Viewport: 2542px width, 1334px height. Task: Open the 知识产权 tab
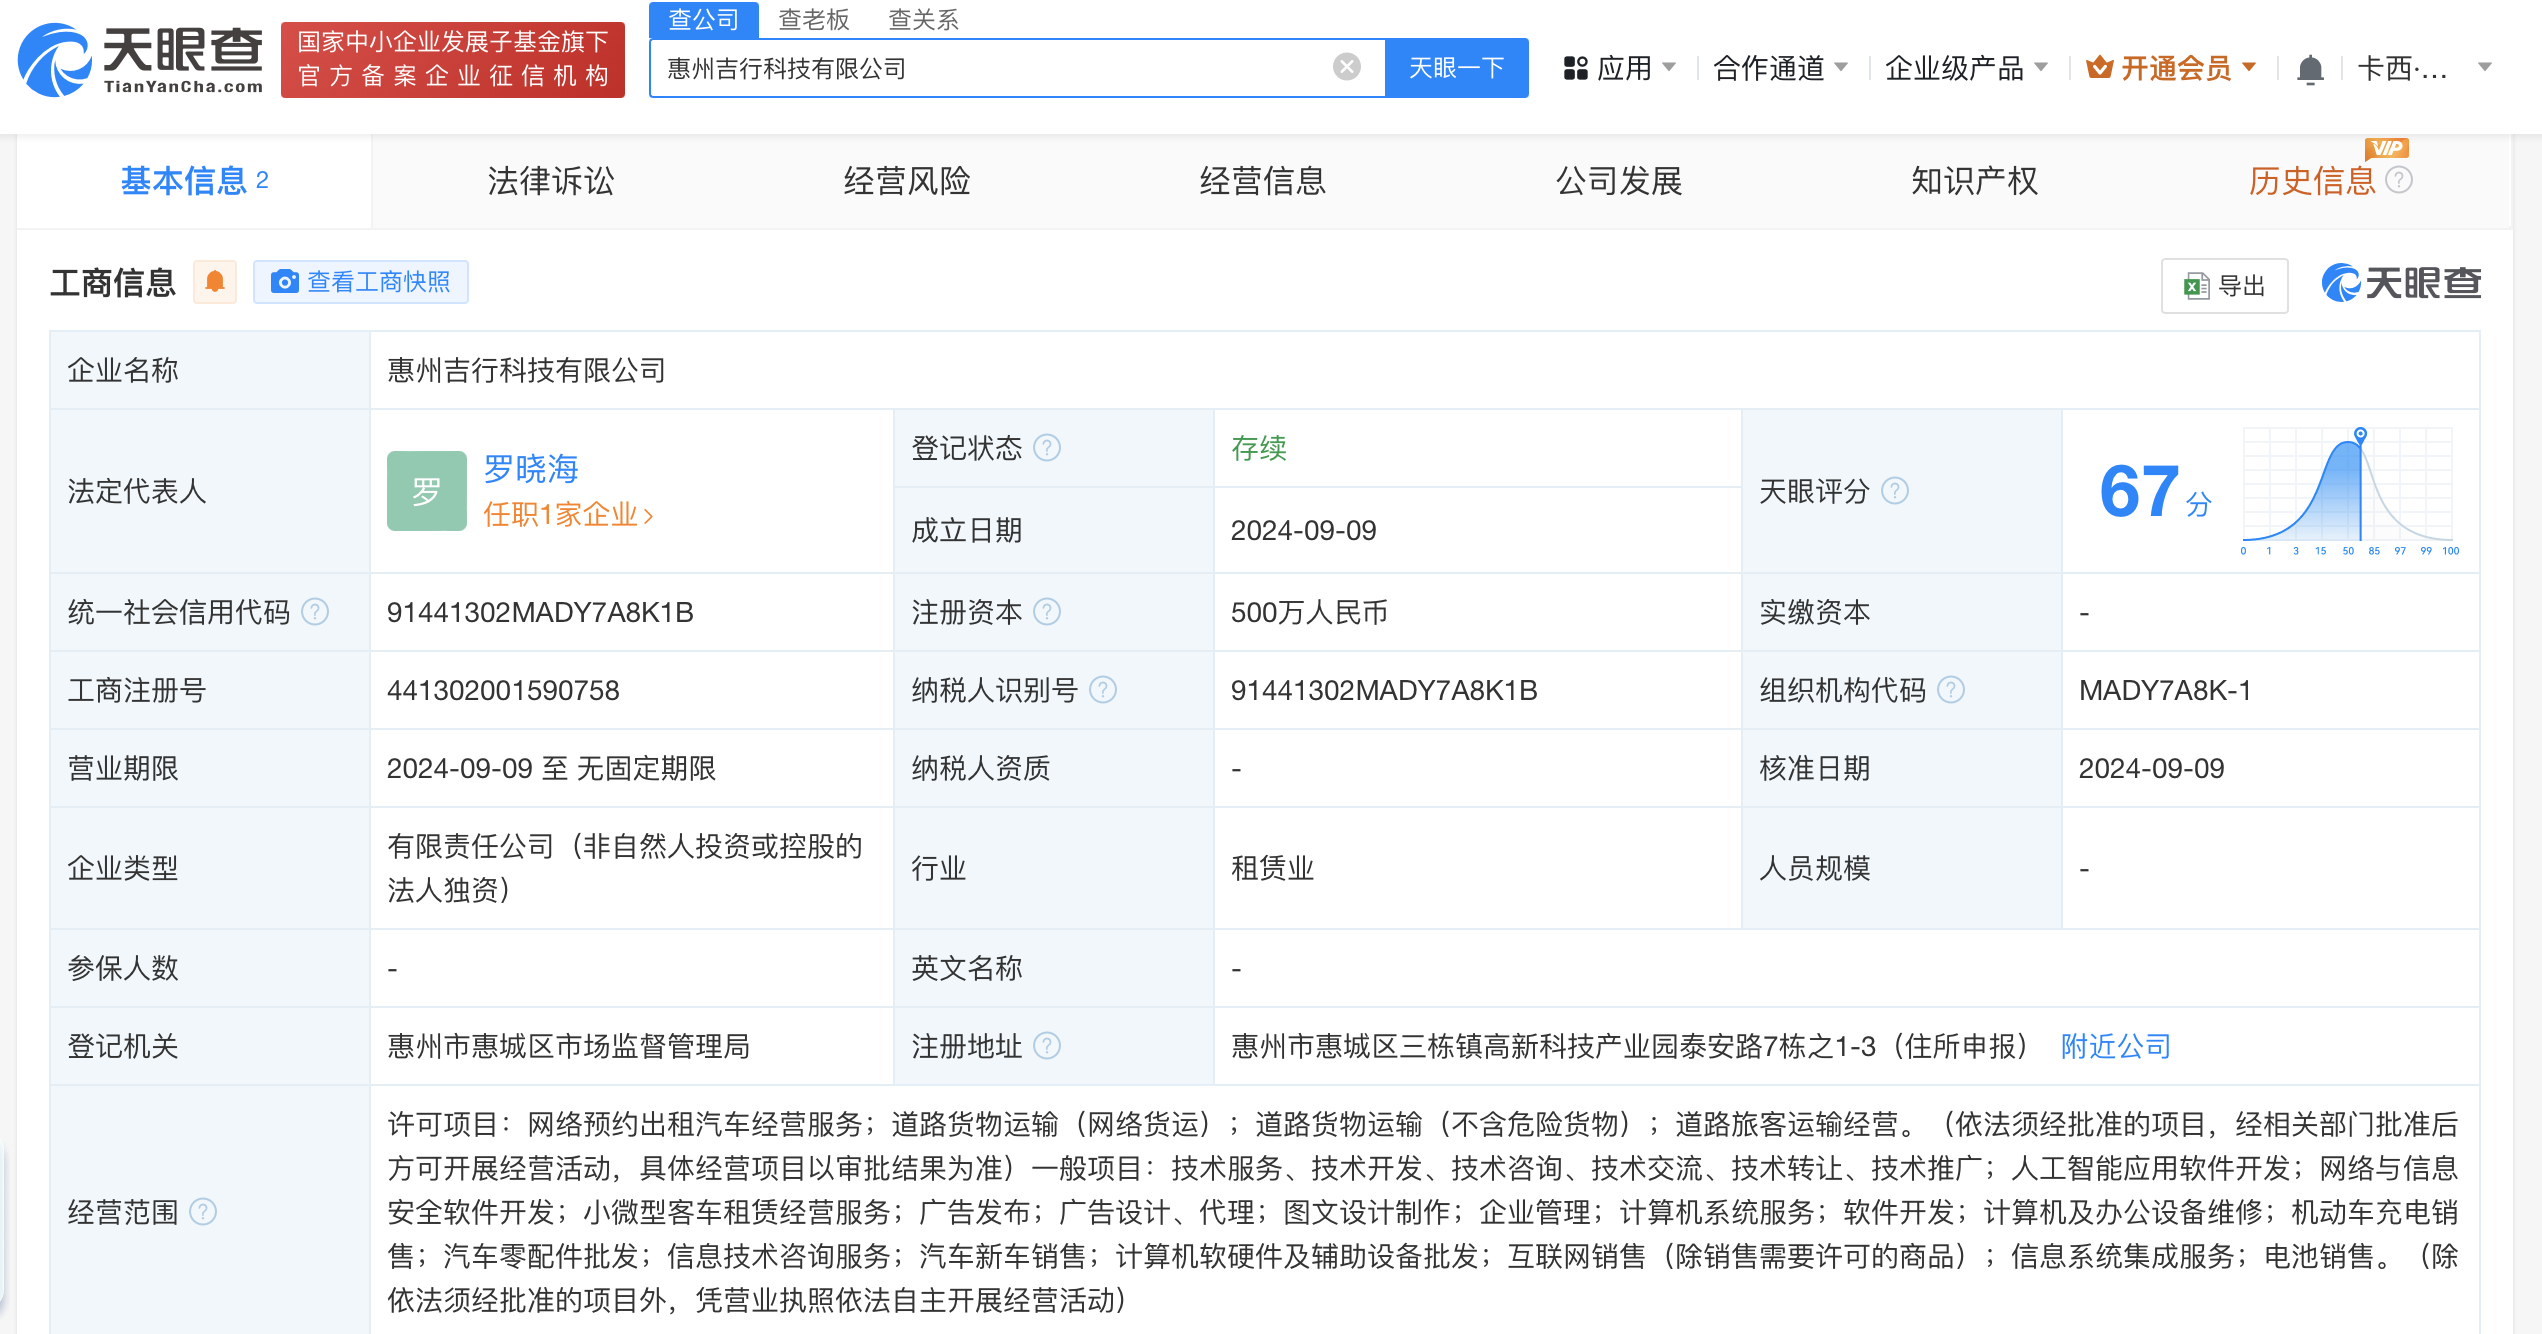click(1975, 181)
